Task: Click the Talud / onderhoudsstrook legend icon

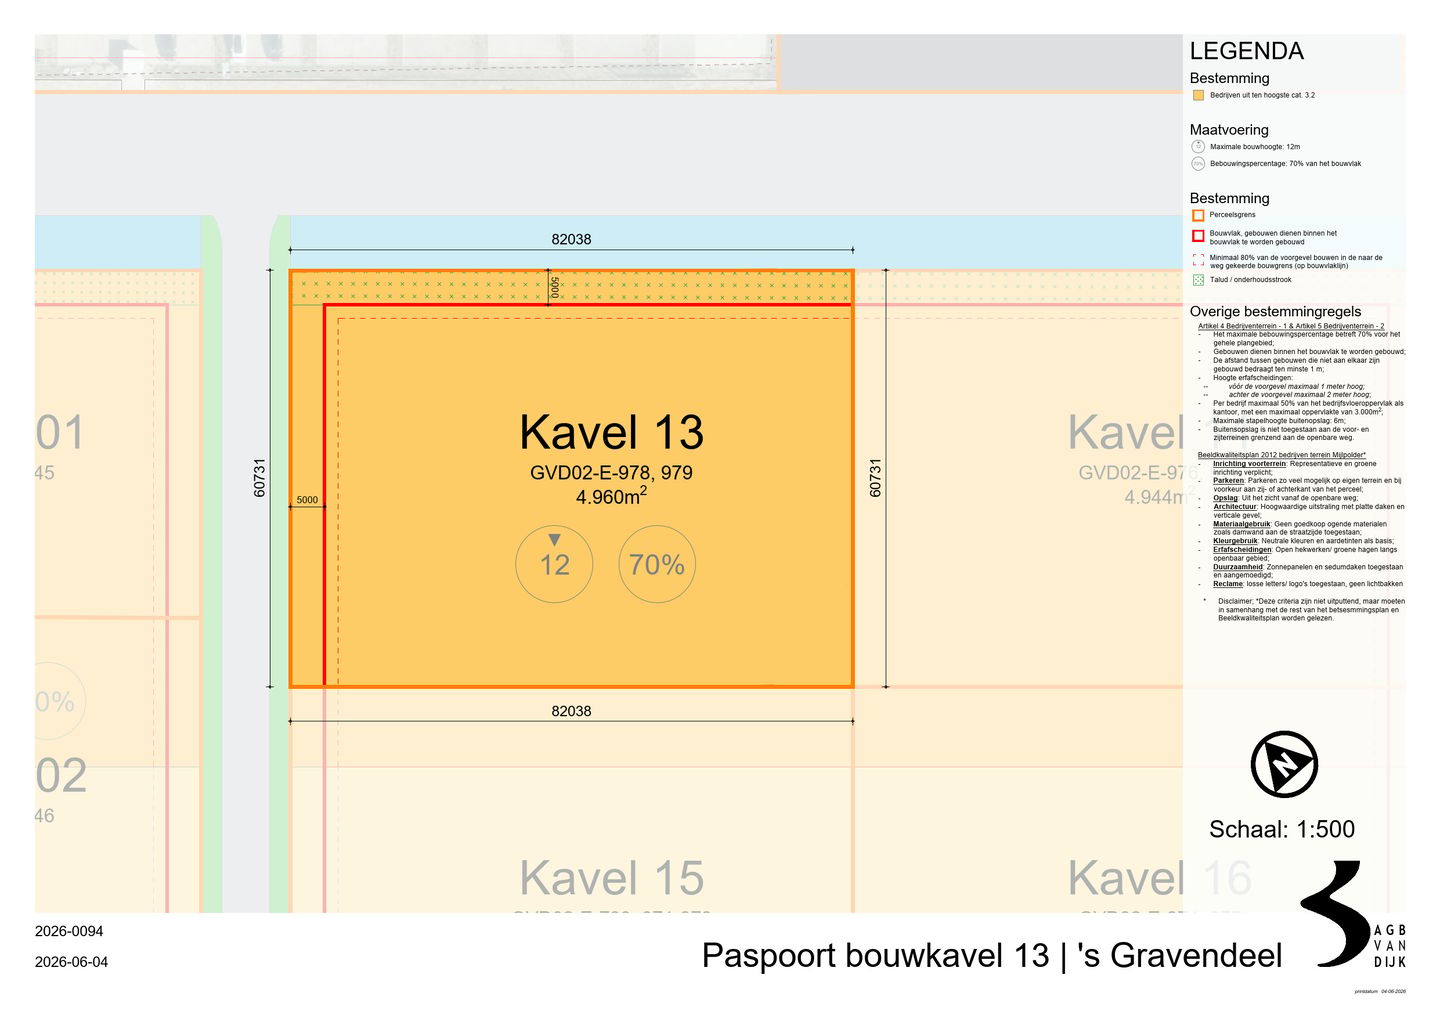Action: 1198,280
